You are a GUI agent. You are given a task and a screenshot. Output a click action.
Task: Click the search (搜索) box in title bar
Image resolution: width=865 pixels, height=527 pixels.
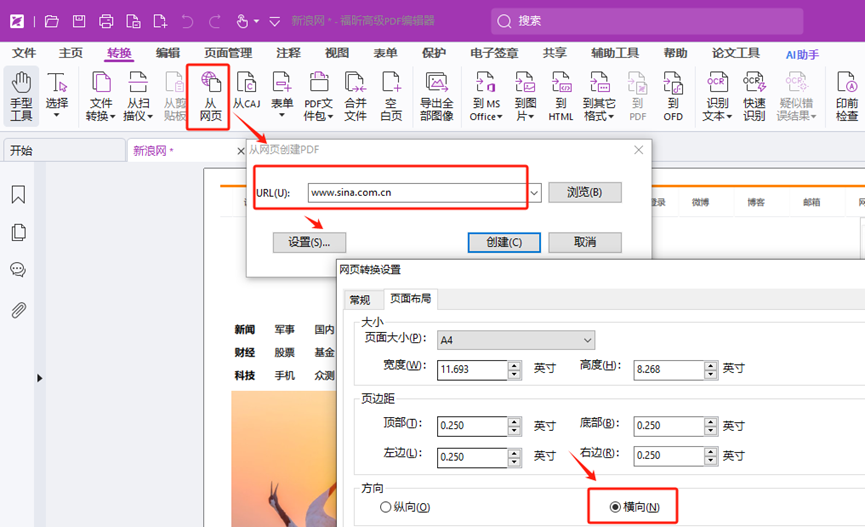coord(647,21)
